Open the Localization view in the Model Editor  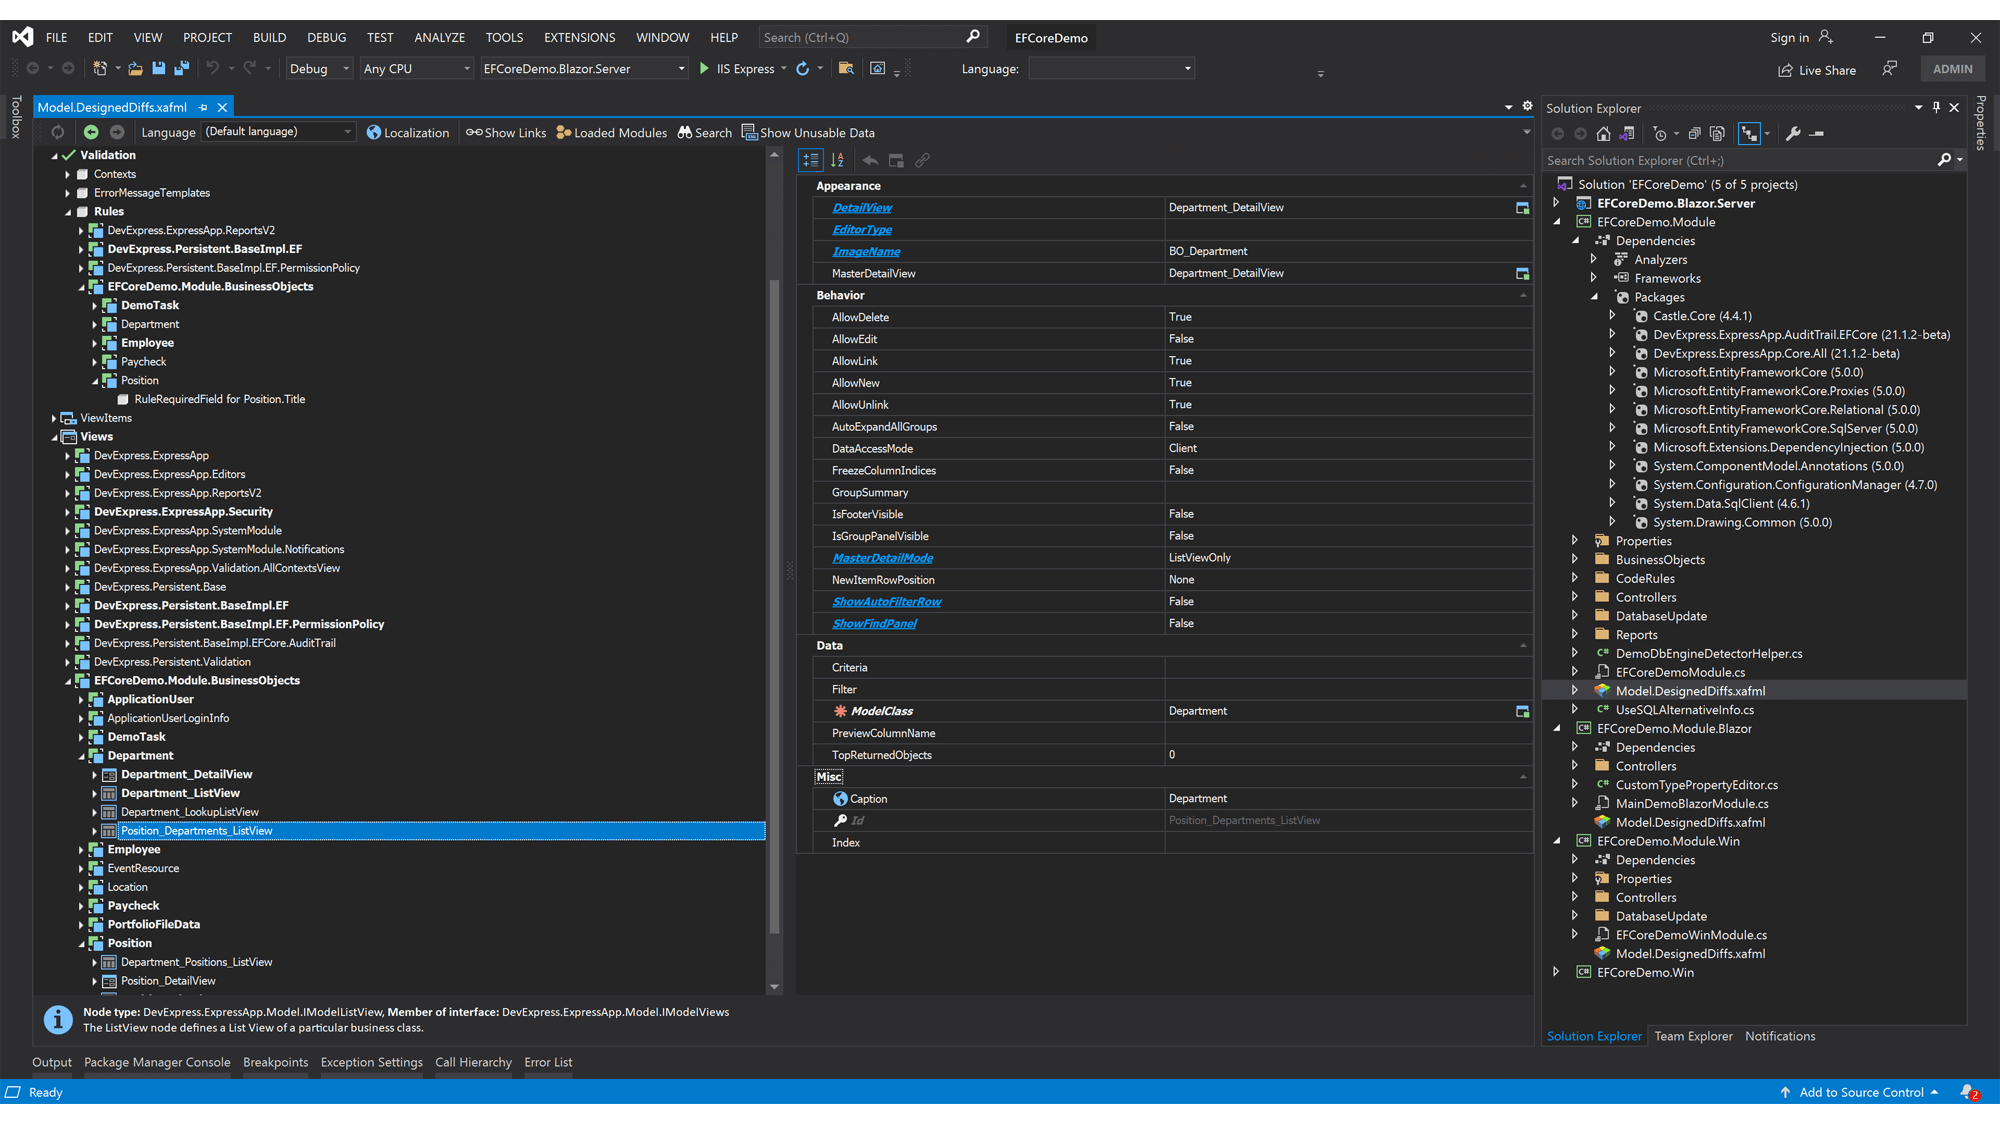click(408, 131)
